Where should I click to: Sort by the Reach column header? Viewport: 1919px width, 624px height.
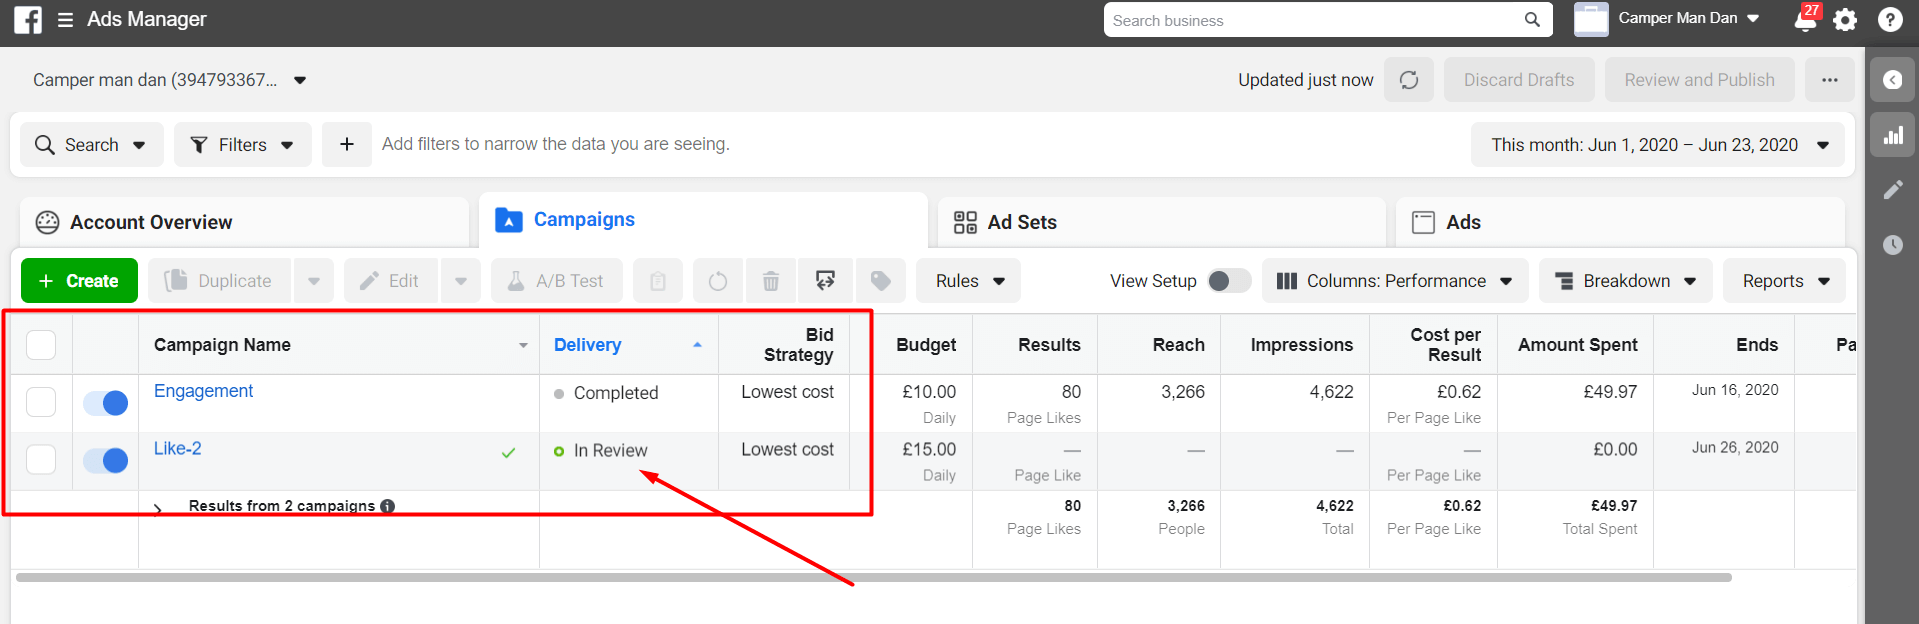[1178, 345]
